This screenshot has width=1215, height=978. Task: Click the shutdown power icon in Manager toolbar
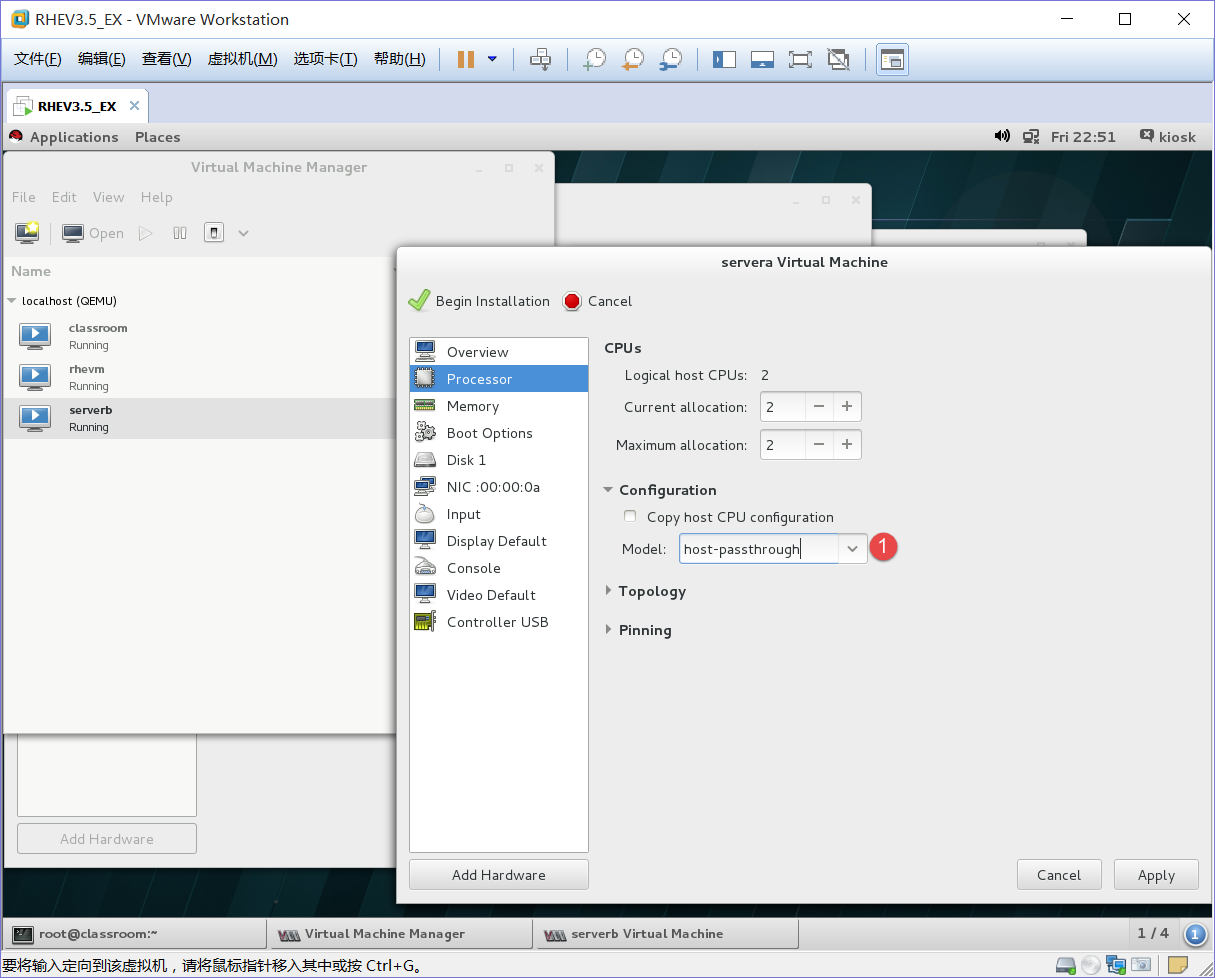(214, 233)
